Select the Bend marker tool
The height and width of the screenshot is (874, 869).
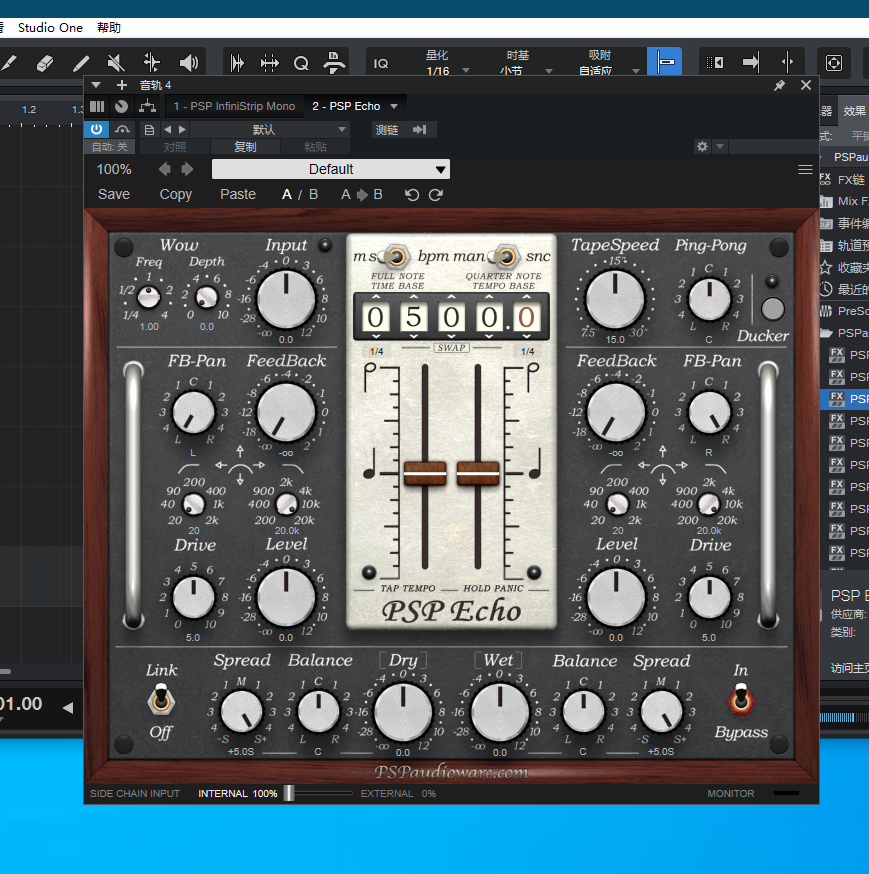pos(152,63)
